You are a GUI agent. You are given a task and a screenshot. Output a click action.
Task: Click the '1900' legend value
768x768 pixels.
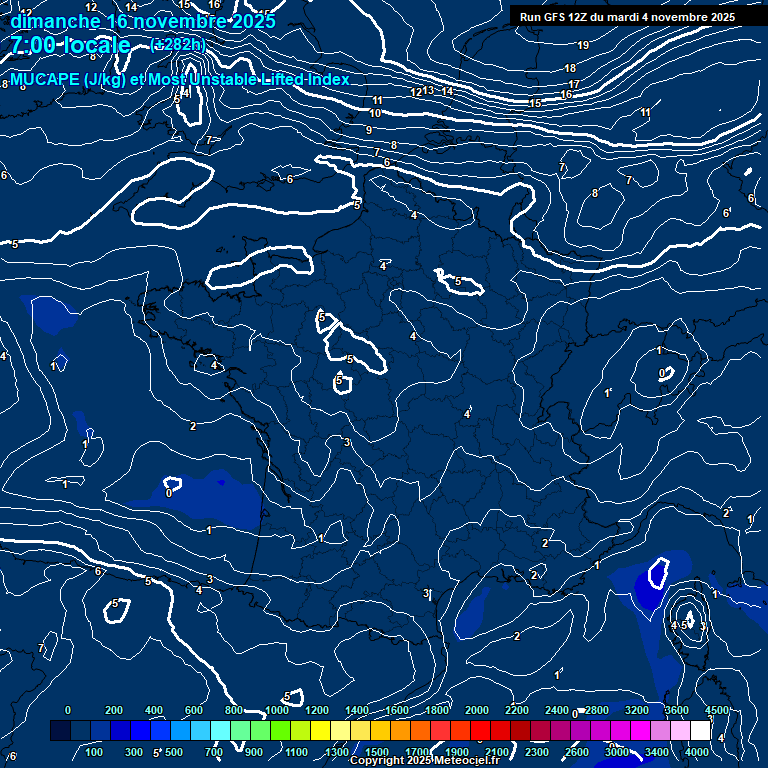[456, 752]
